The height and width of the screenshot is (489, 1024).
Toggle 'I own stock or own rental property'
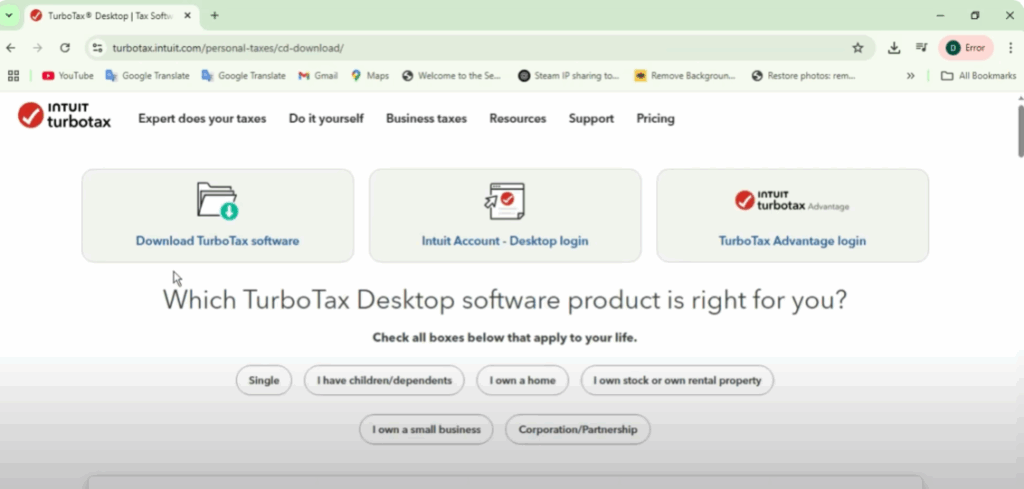[x=677, y=380]
